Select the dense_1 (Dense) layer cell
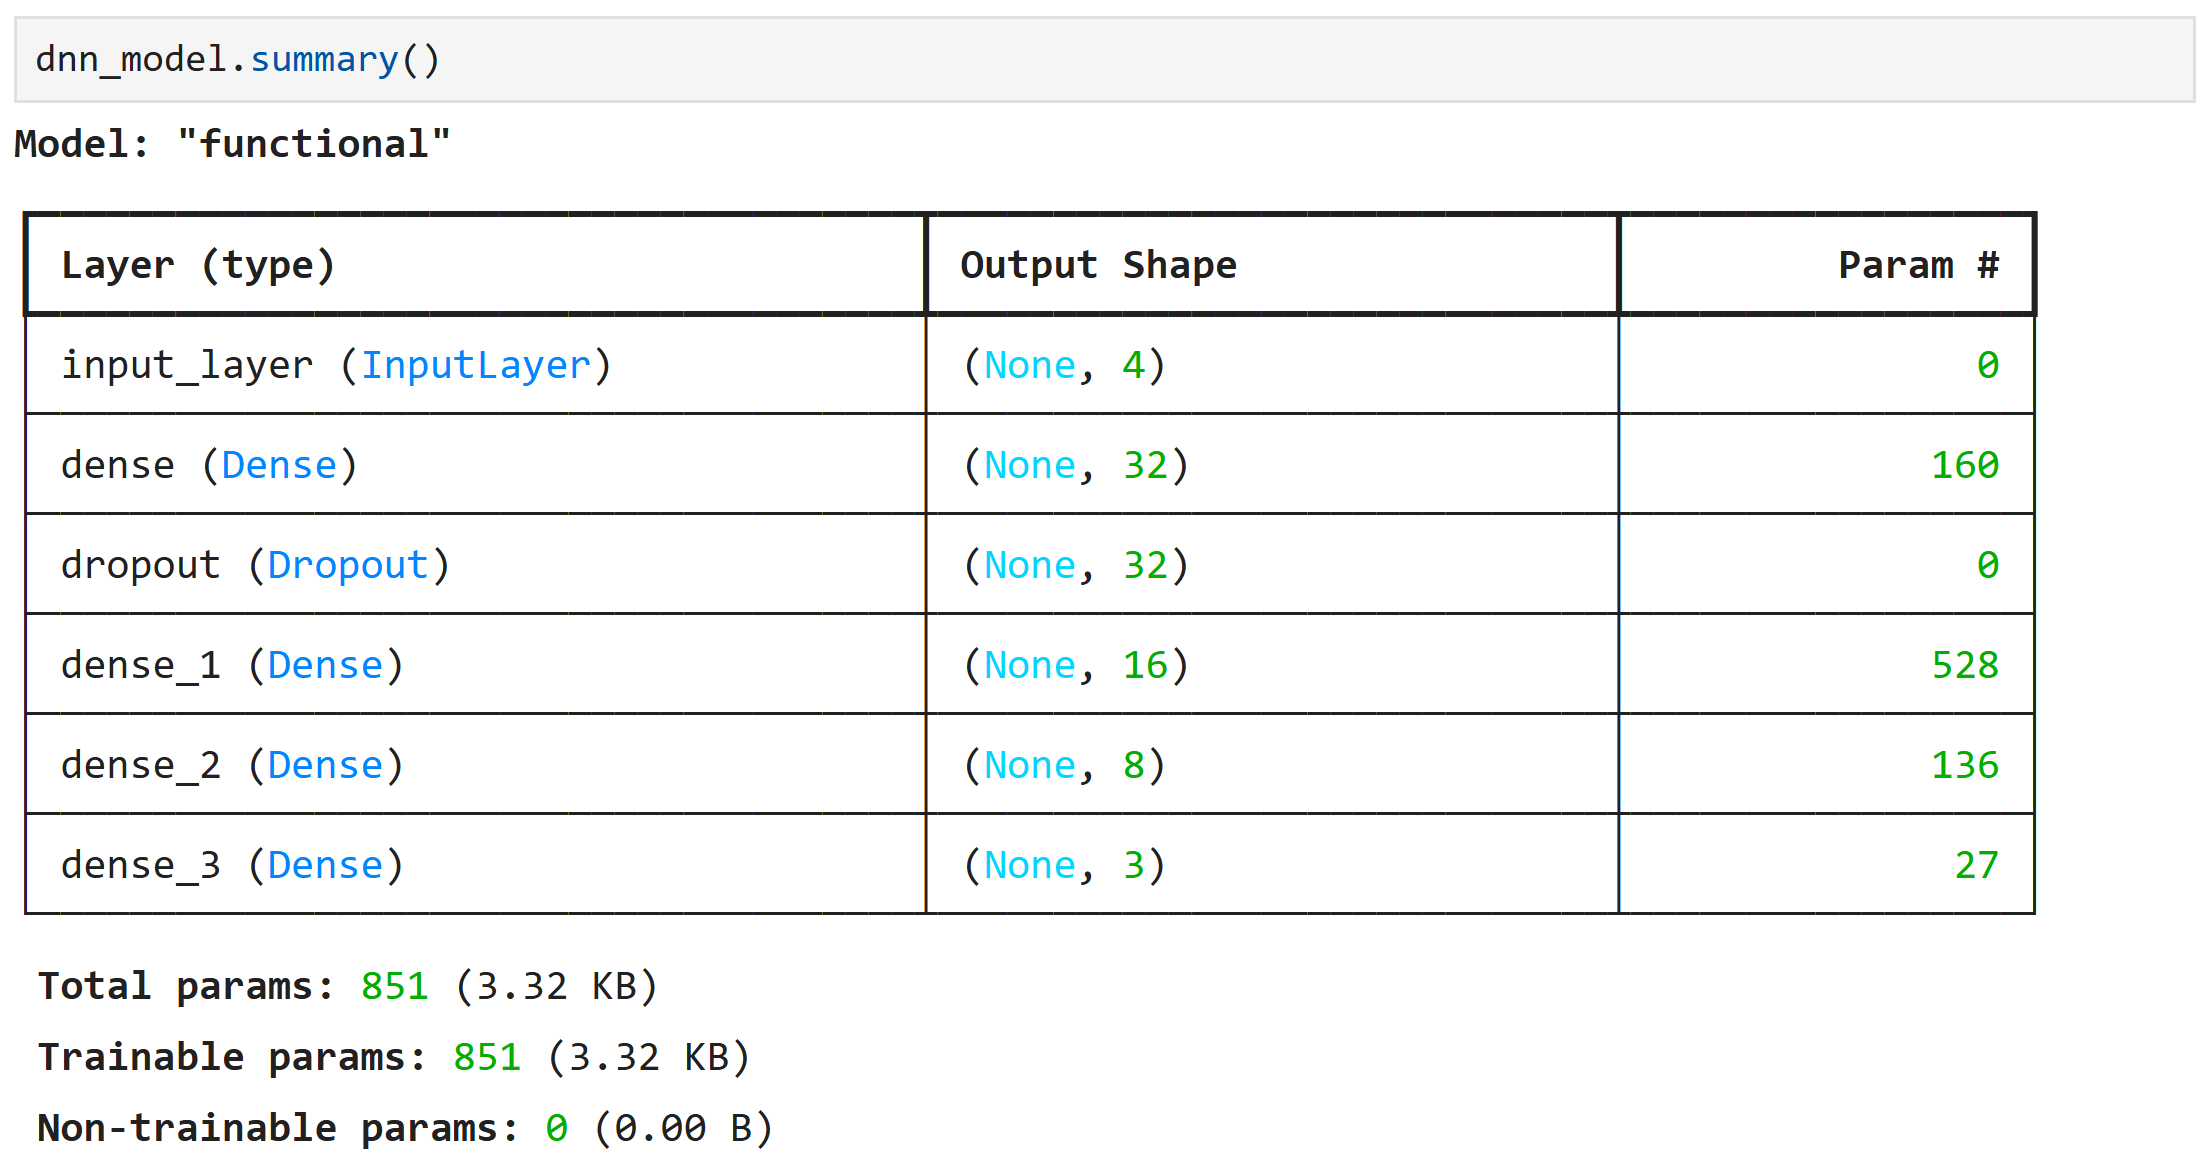The image size is (2206, 1161). (x=232, y=665)
